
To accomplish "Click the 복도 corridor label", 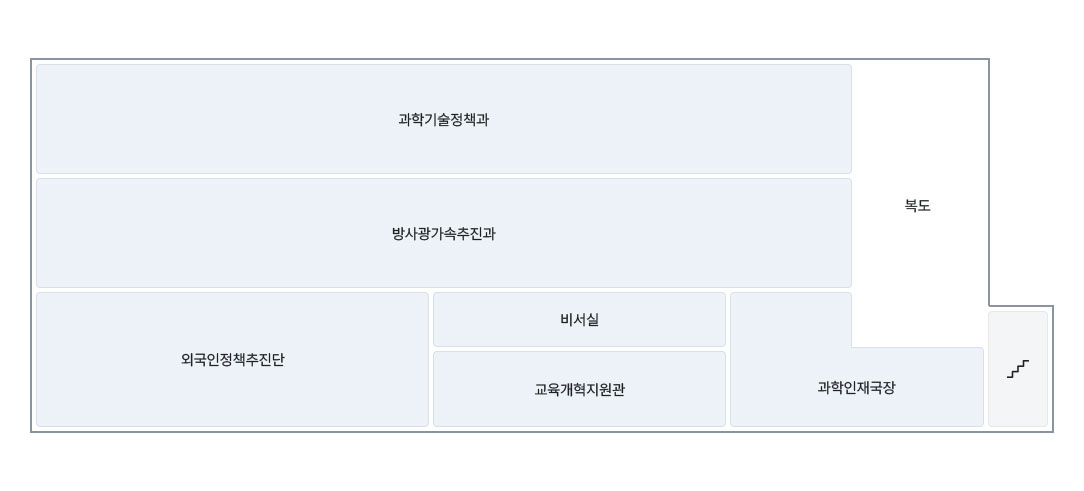I will click(x=917, y=206).
